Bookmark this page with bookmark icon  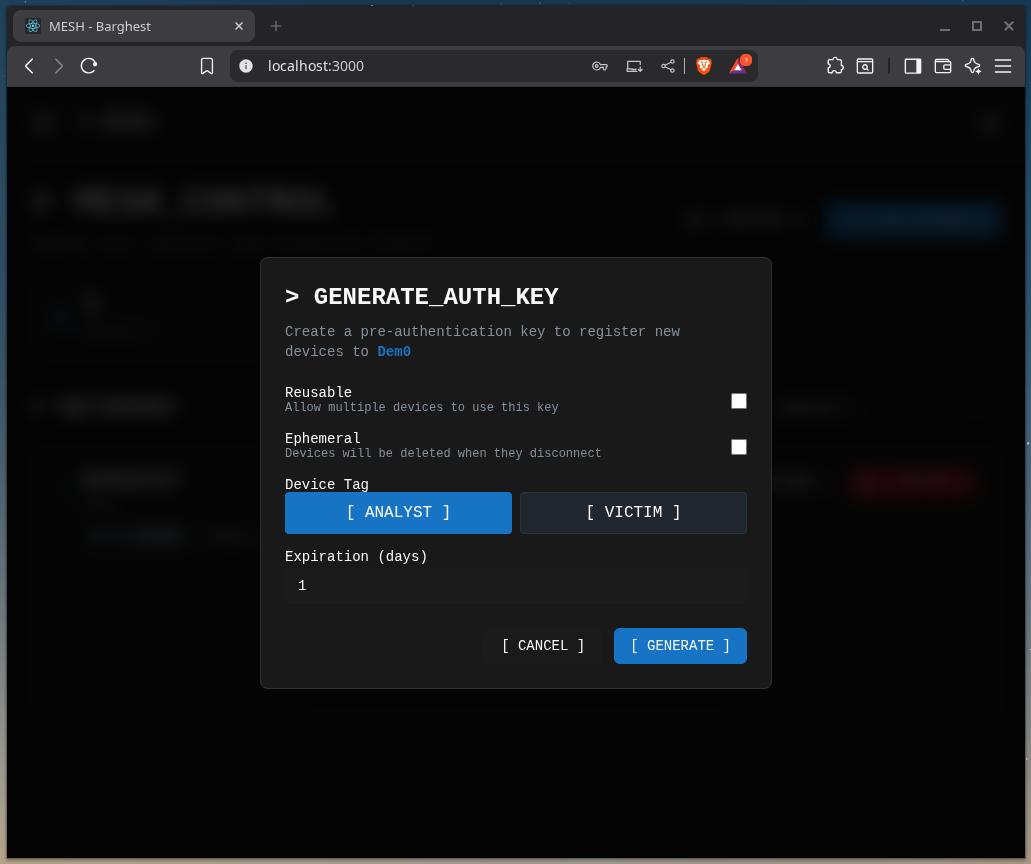pyautogui.click(x=207, y=66)
